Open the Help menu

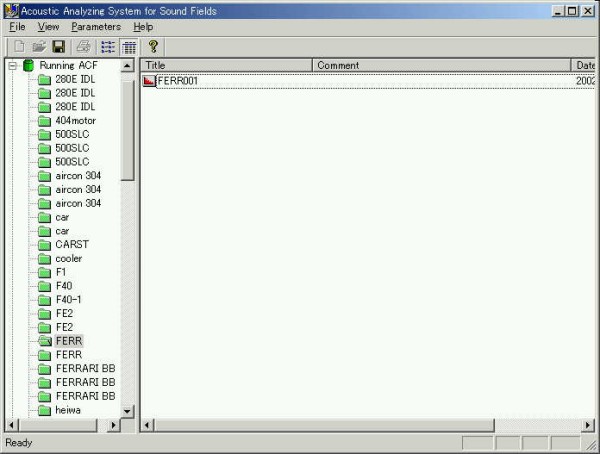143,27
